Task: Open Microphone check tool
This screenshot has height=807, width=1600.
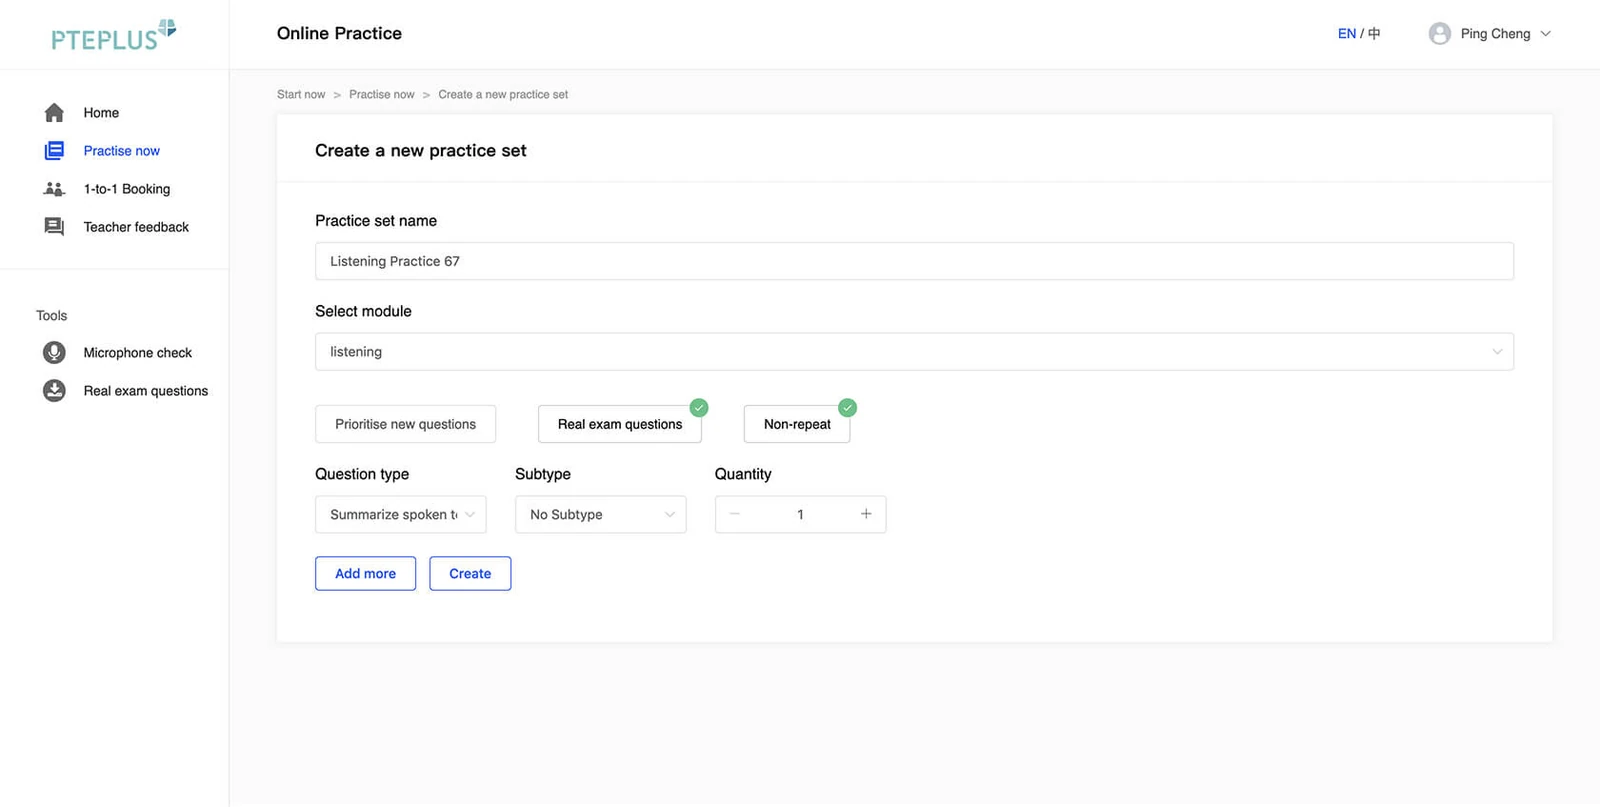Action: click(138, 353)
